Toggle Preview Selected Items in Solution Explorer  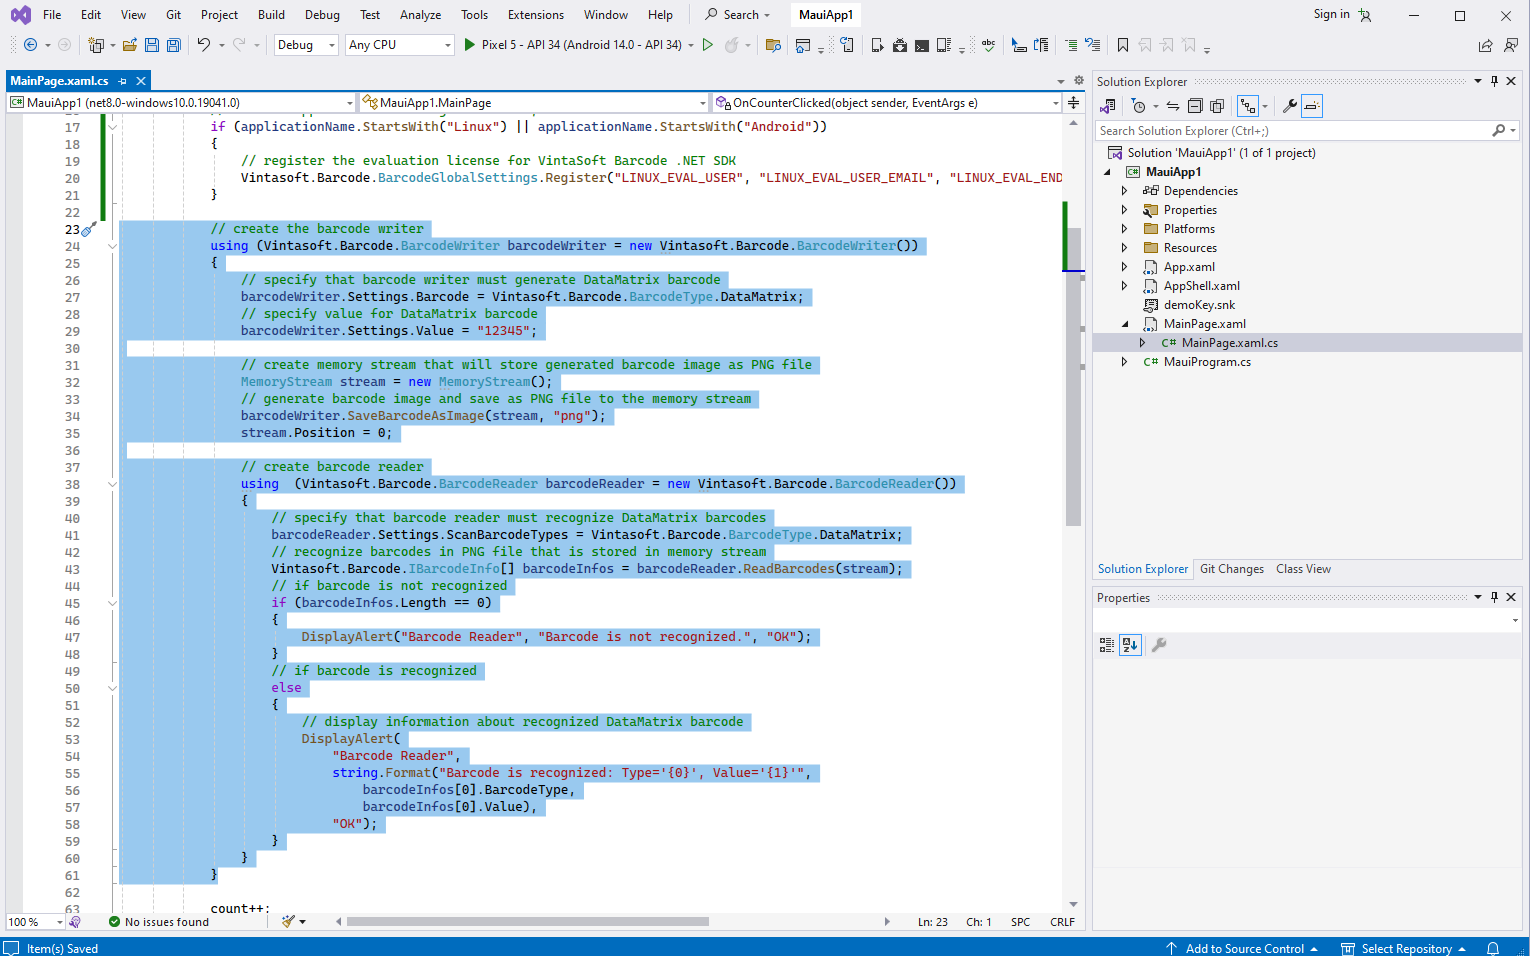click(1312, 106)
